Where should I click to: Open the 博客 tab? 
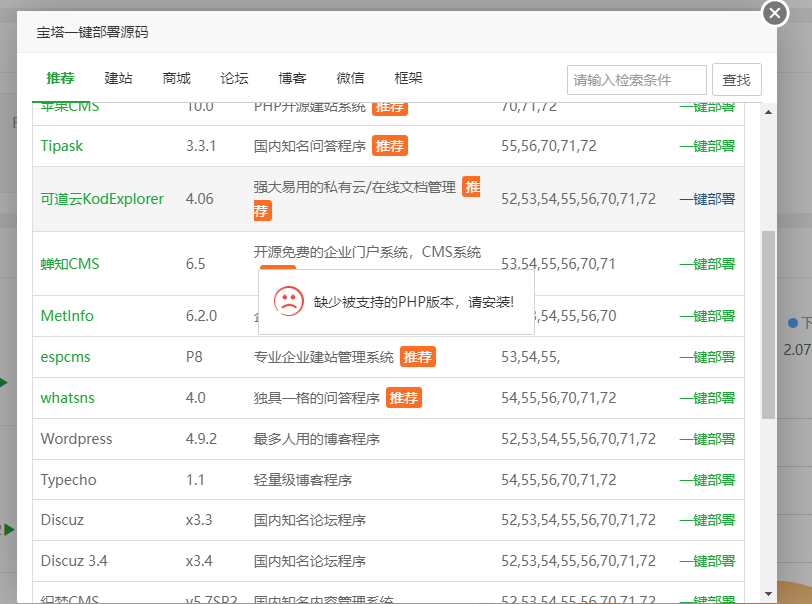[x=292, y=78]
